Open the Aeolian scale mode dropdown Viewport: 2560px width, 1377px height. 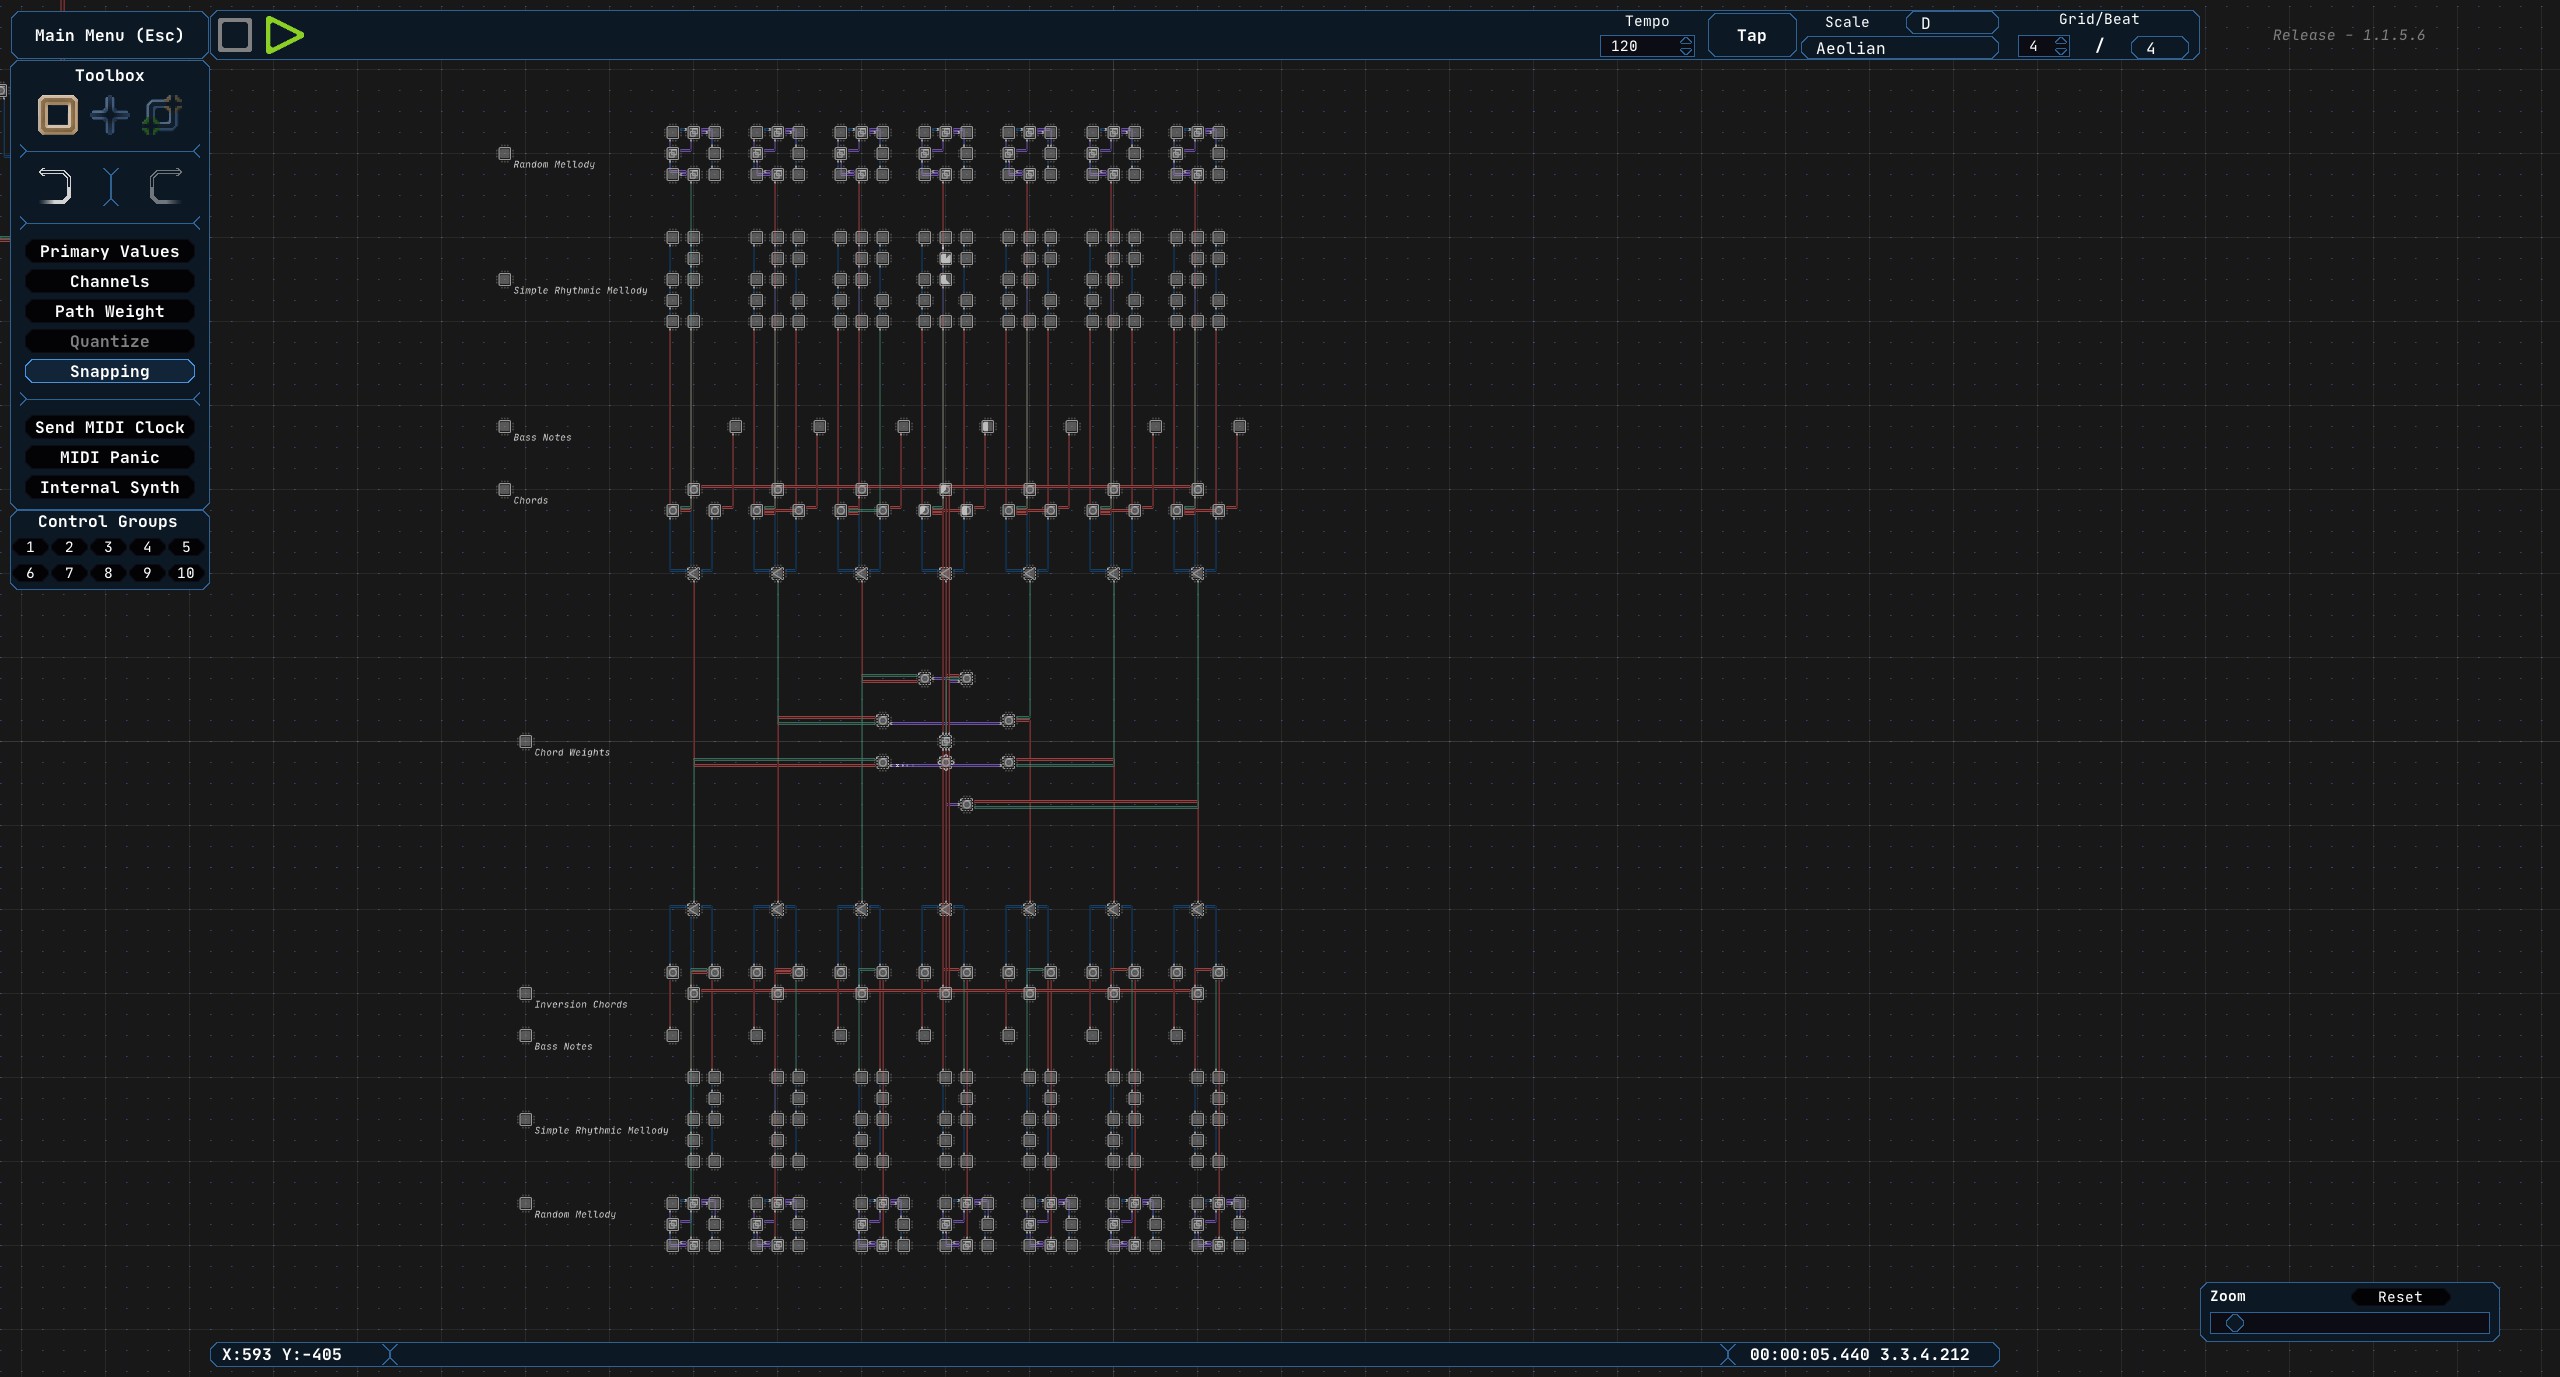[x=1899, y=48]
